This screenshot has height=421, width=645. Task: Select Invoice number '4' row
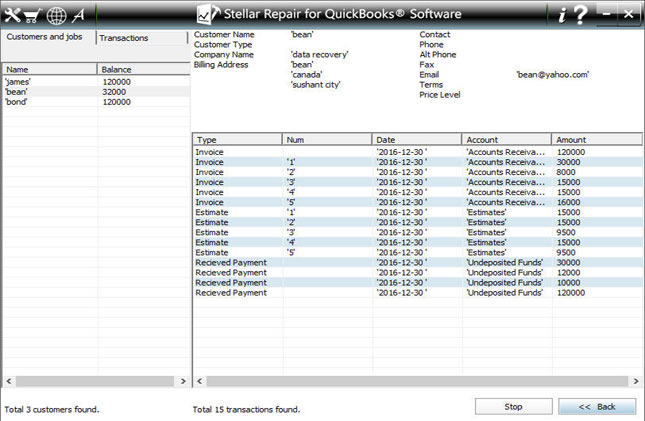point(417,192)
